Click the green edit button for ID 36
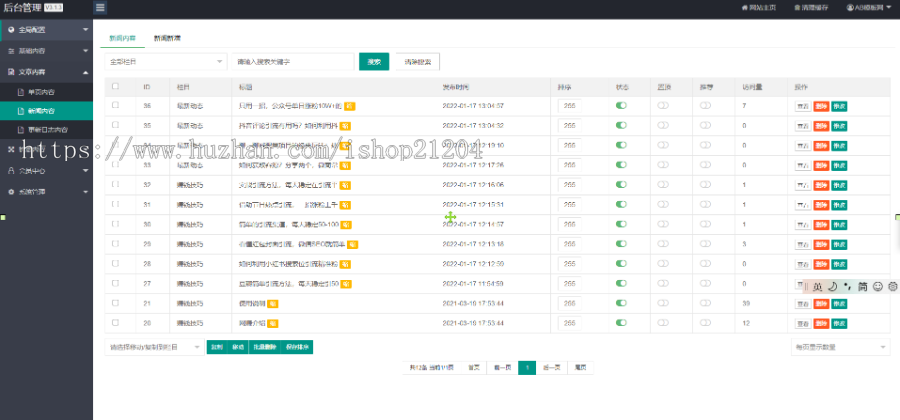Viewport: 900px width, 420px height. [839, 106]
